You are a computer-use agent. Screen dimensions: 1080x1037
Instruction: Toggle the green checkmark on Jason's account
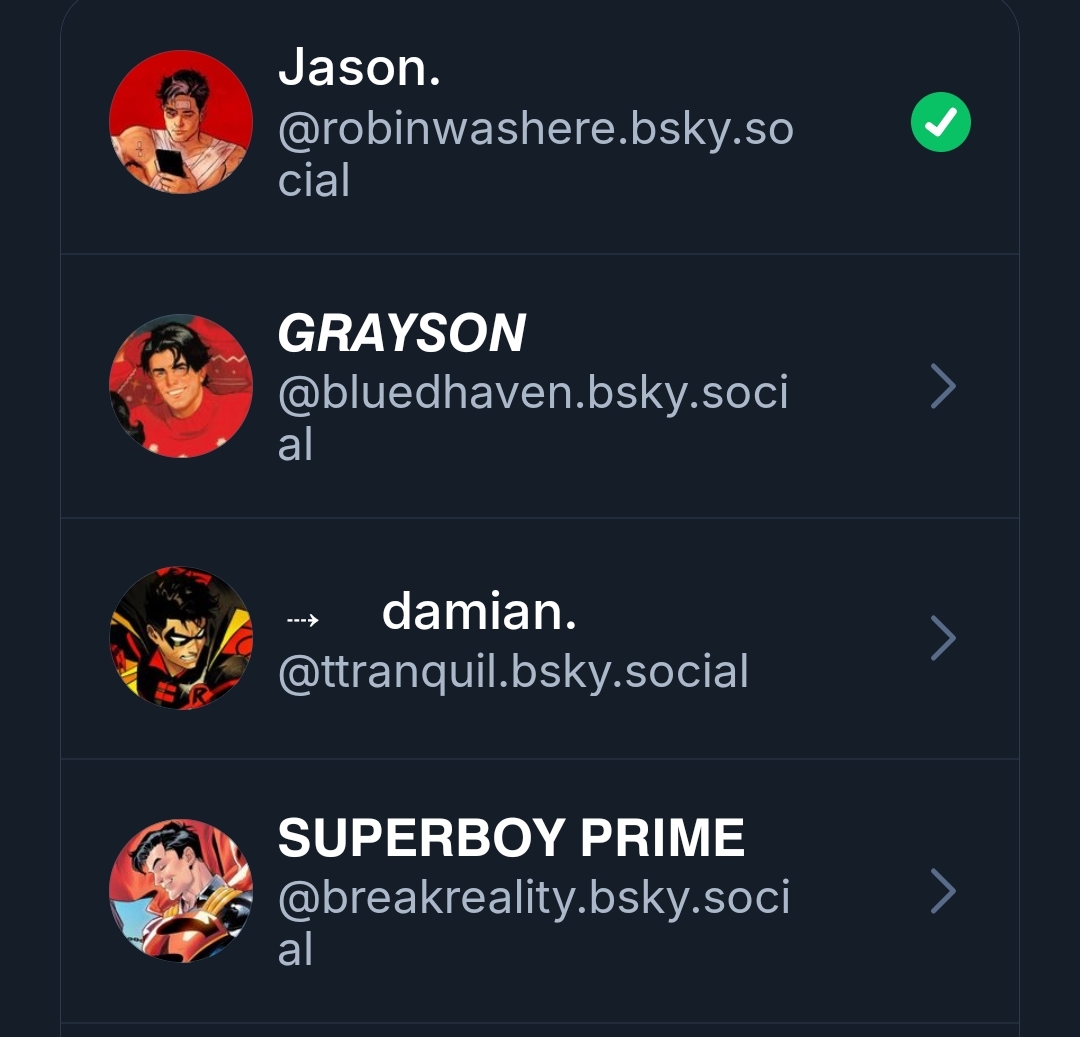941,122
